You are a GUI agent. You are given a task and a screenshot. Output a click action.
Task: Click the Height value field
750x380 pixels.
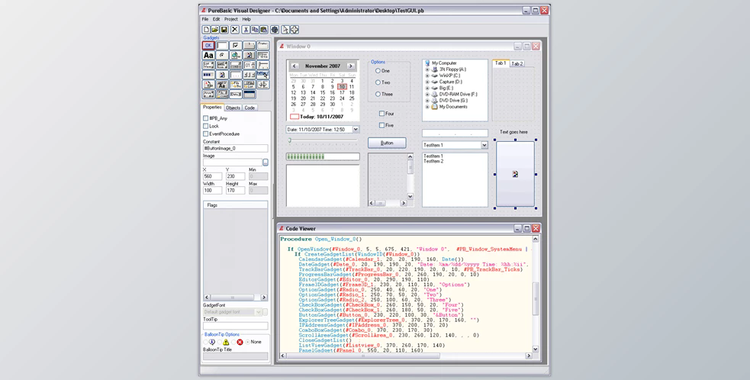pyautogui.click(x=235, y=190)
